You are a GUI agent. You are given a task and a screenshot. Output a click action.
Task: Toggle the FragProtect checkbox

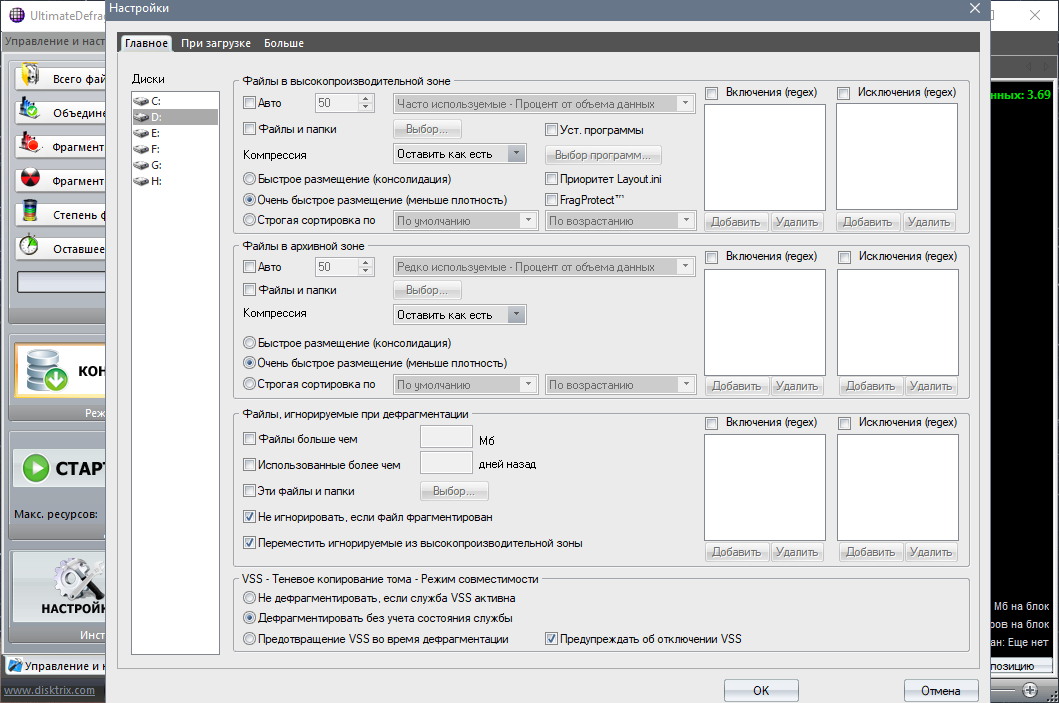pyautogui.click(x=551, y=199)
